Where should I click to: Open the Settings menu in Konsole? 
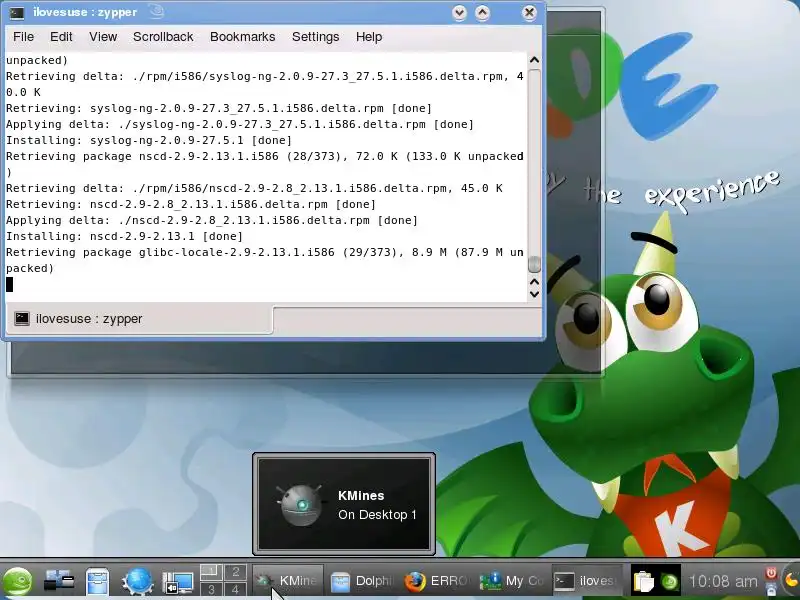pos(315,37)
